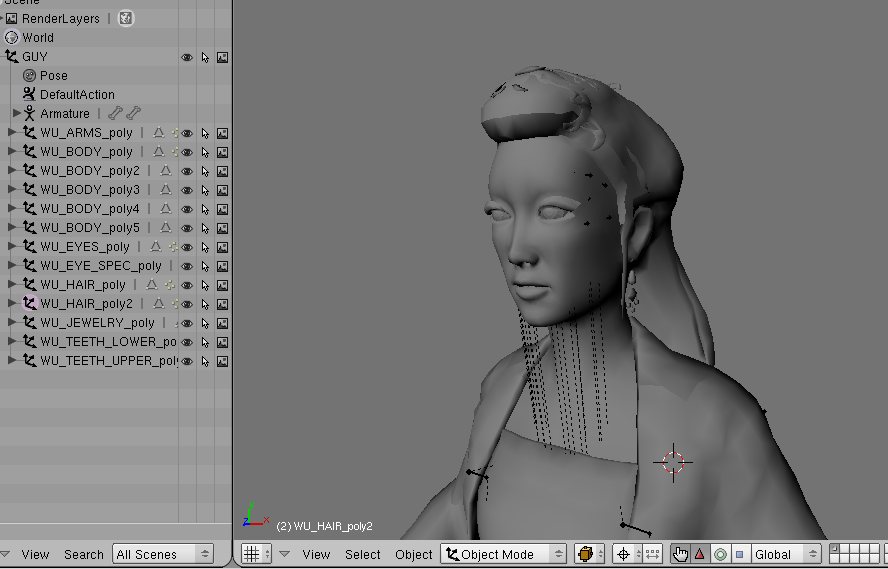
Task: Click the move object centers only icon
Action: [653, 554]
